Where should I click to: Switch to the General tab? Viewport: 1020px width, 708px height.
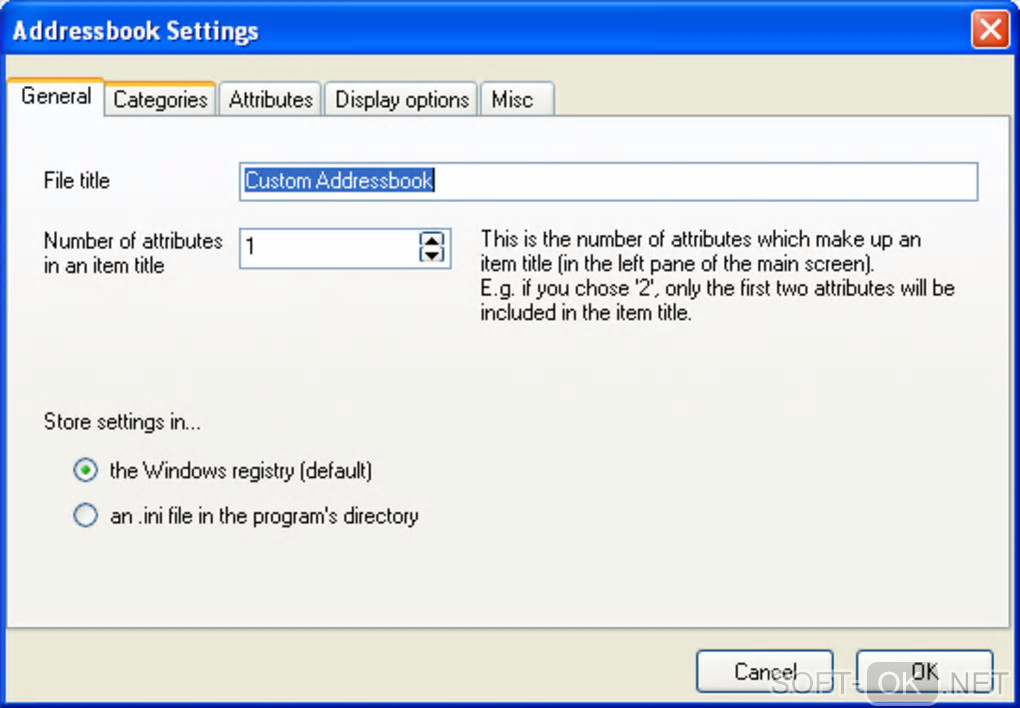coord(56,97)
